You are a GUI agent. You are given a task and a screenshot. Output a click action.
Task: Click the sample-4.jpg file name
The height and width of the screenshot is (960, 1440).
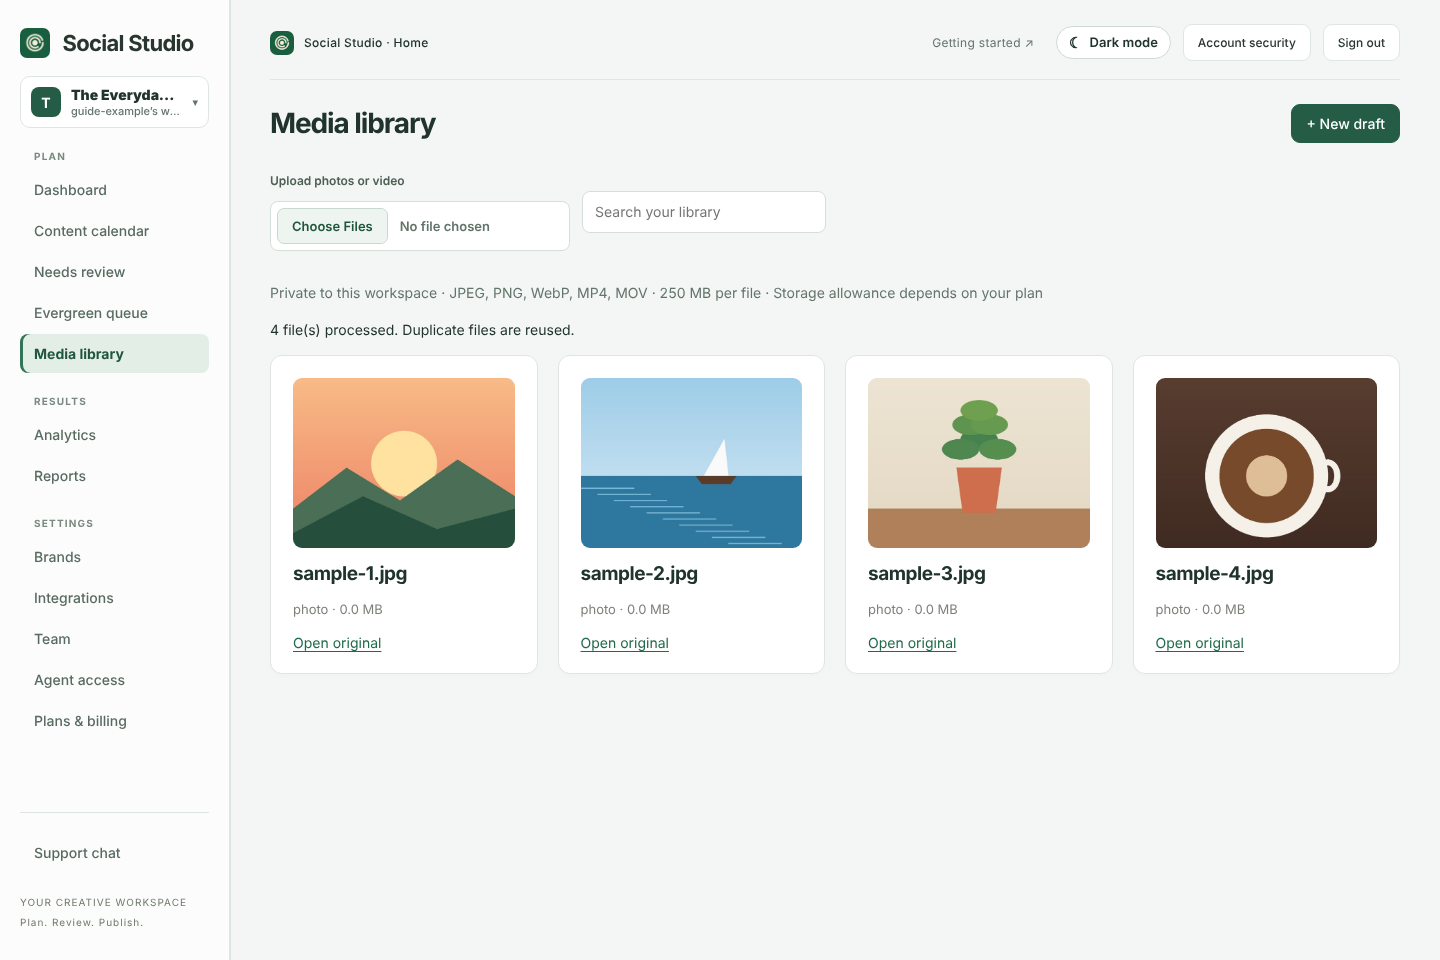pos(1214,574)
